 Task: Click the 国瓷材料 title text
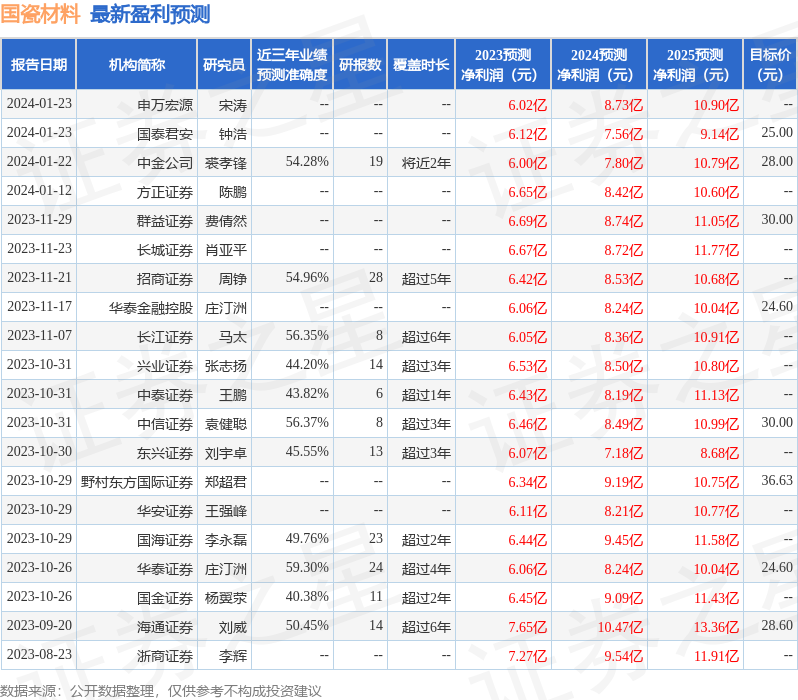tap(40, 14)
